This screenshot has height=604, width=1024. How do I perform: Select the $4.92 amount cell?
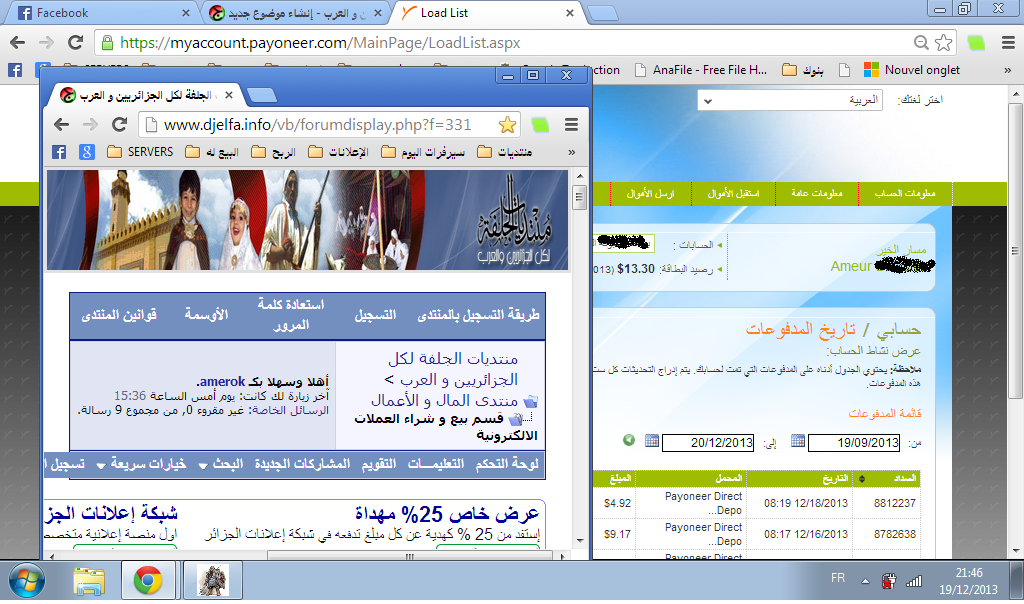(x=617, y=503)
